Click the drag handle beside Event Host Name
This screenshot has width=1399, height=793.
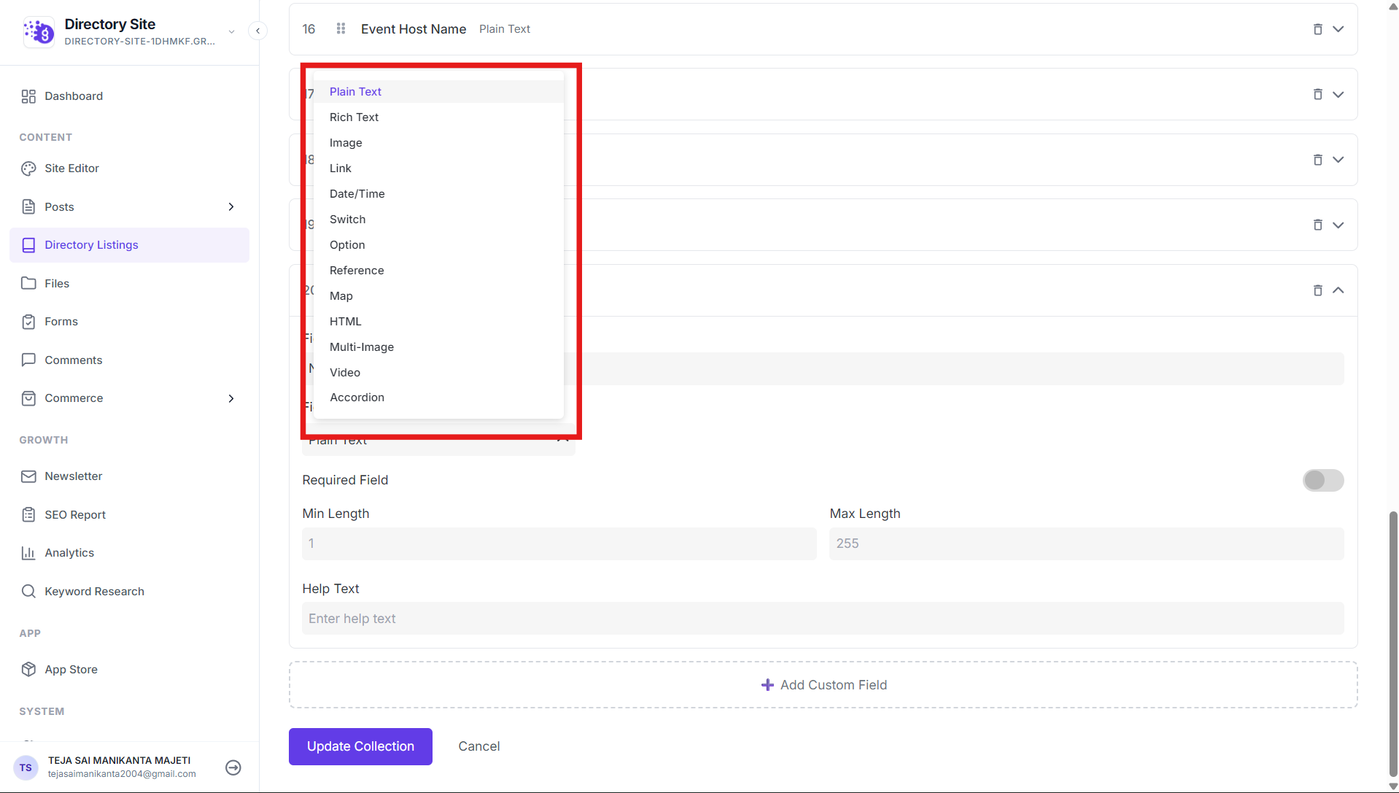coord(341,29)
